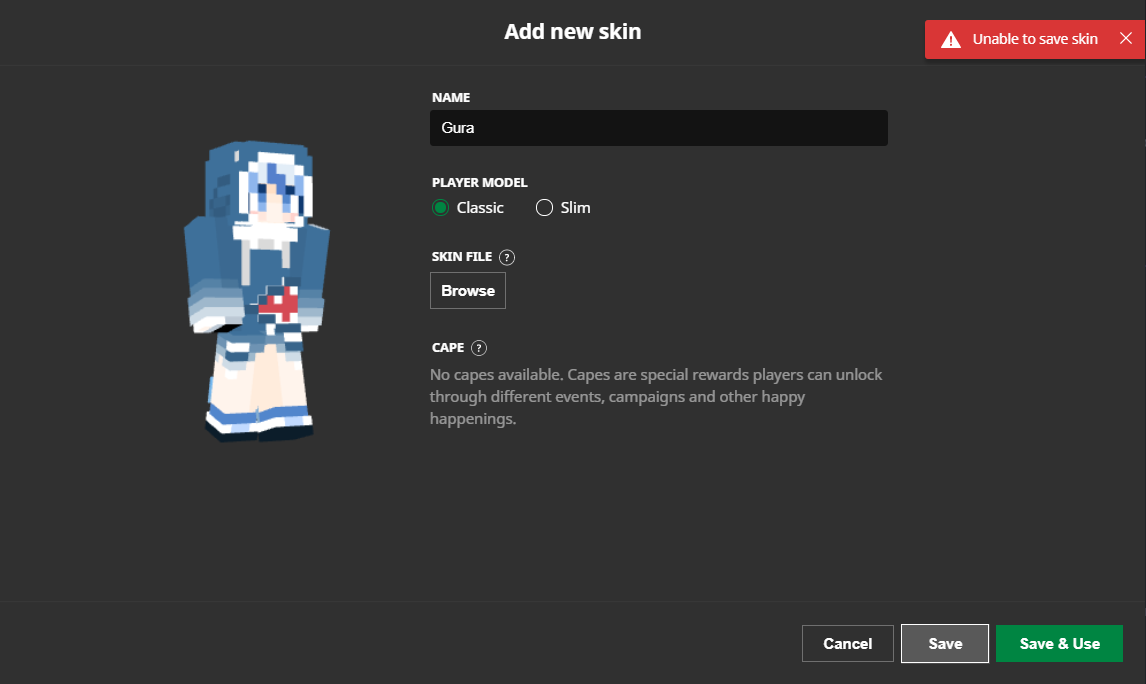
Task: Click the warning triangle icon in error banner
Action: pos(950,39)
